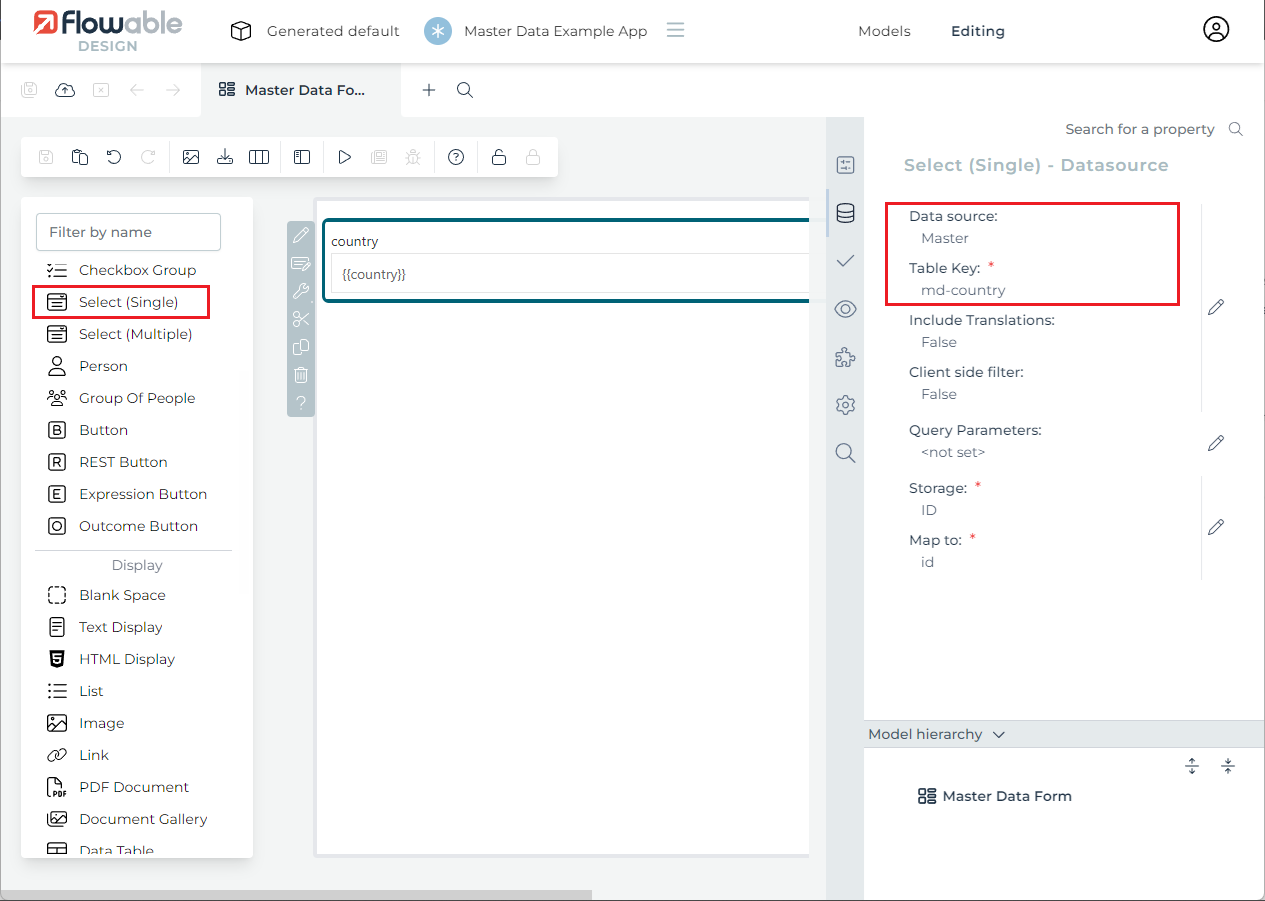1265x901 pixels.
Task: Switch to the Master Data Fo... tab
Action: [302, 90]
